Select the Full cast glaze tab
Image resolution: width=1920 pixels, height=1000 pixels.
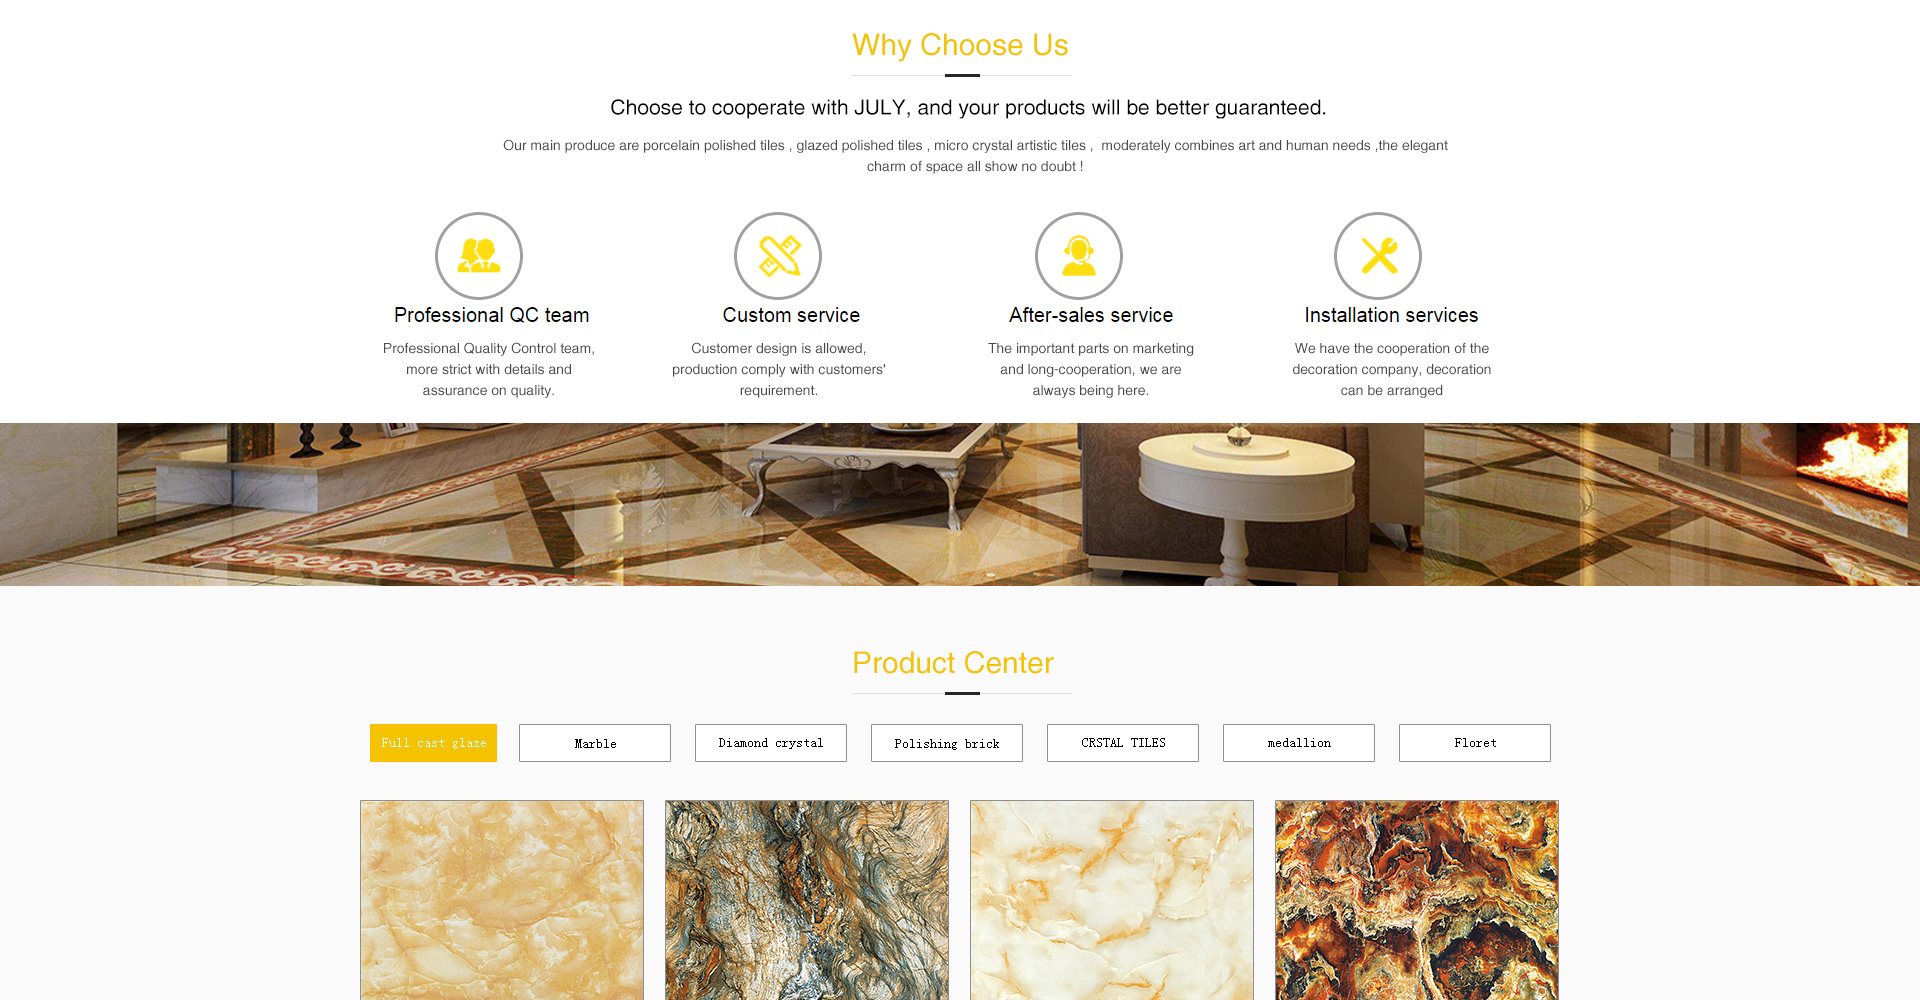click(x=433, y=743)
